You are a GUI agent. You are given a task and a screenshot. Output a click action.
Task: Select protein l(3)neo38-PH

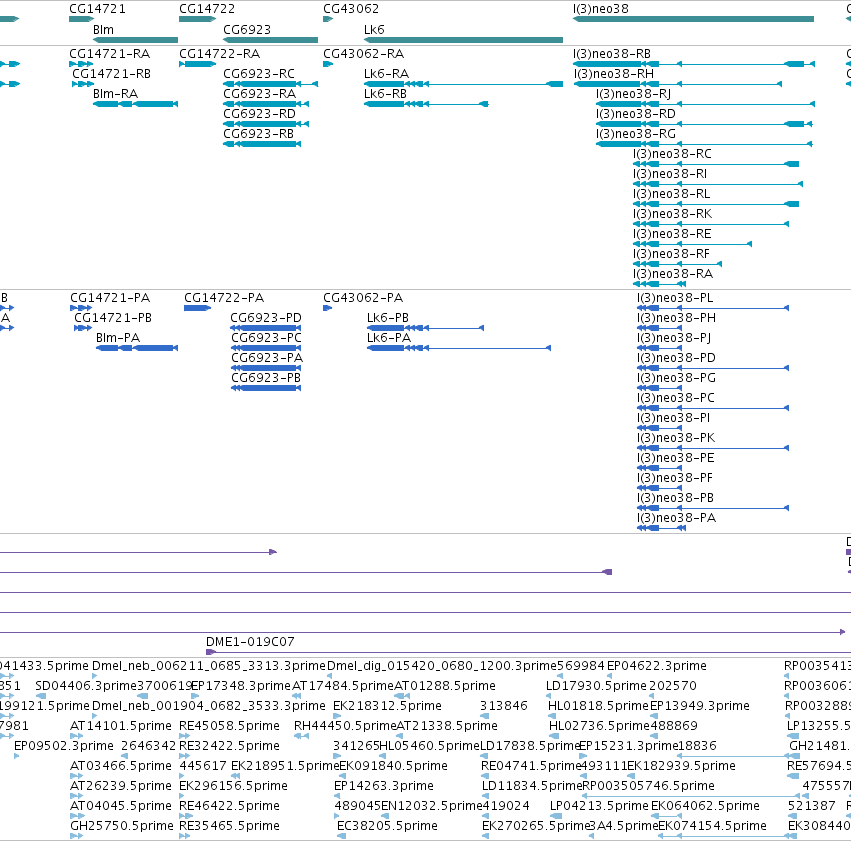click(676, 318)
